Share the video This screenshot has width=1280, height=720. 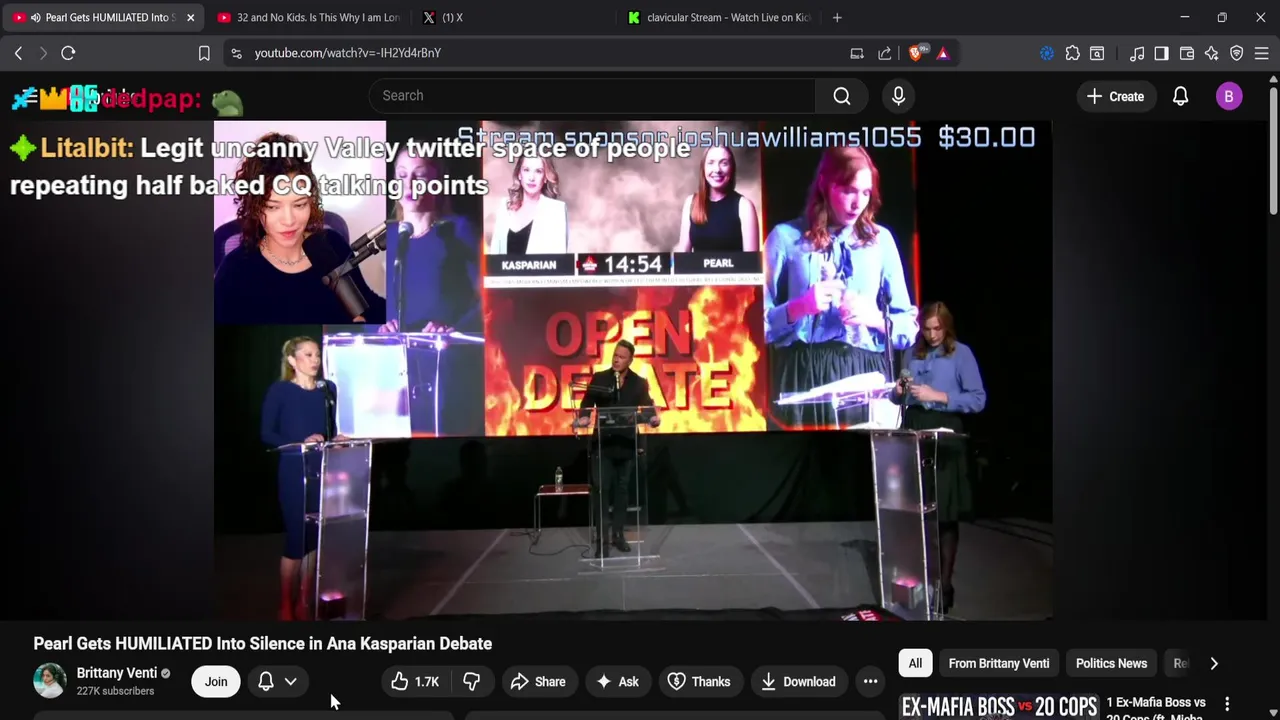point(538,682)
